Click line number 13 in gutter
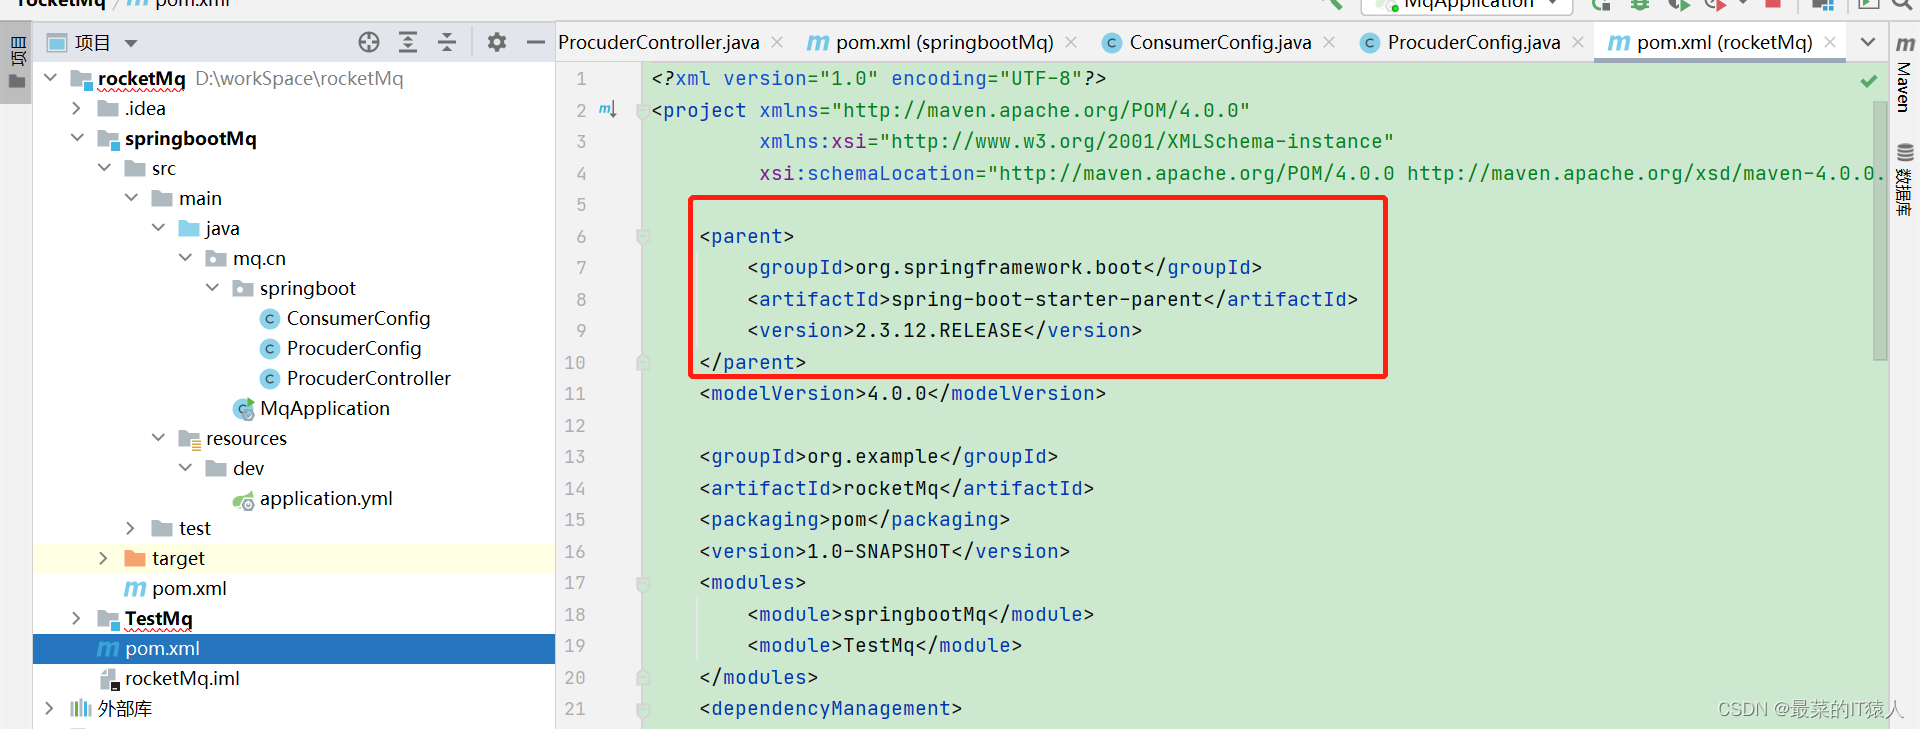This screenshot has height=729, width=1920. 575,457
